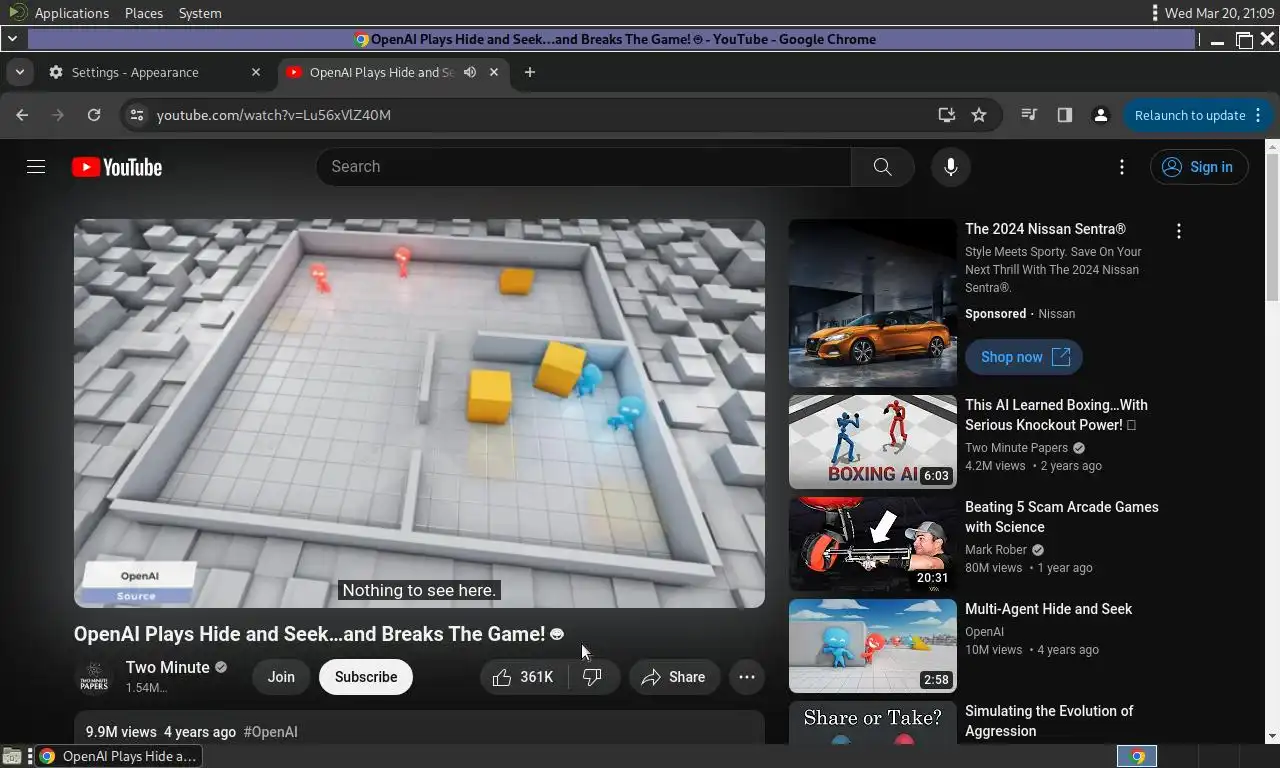This screenshot has height=768, width=1280.
Task: Open a new Chrome tab
Action: pyautogui.click(x=530, y=72)
